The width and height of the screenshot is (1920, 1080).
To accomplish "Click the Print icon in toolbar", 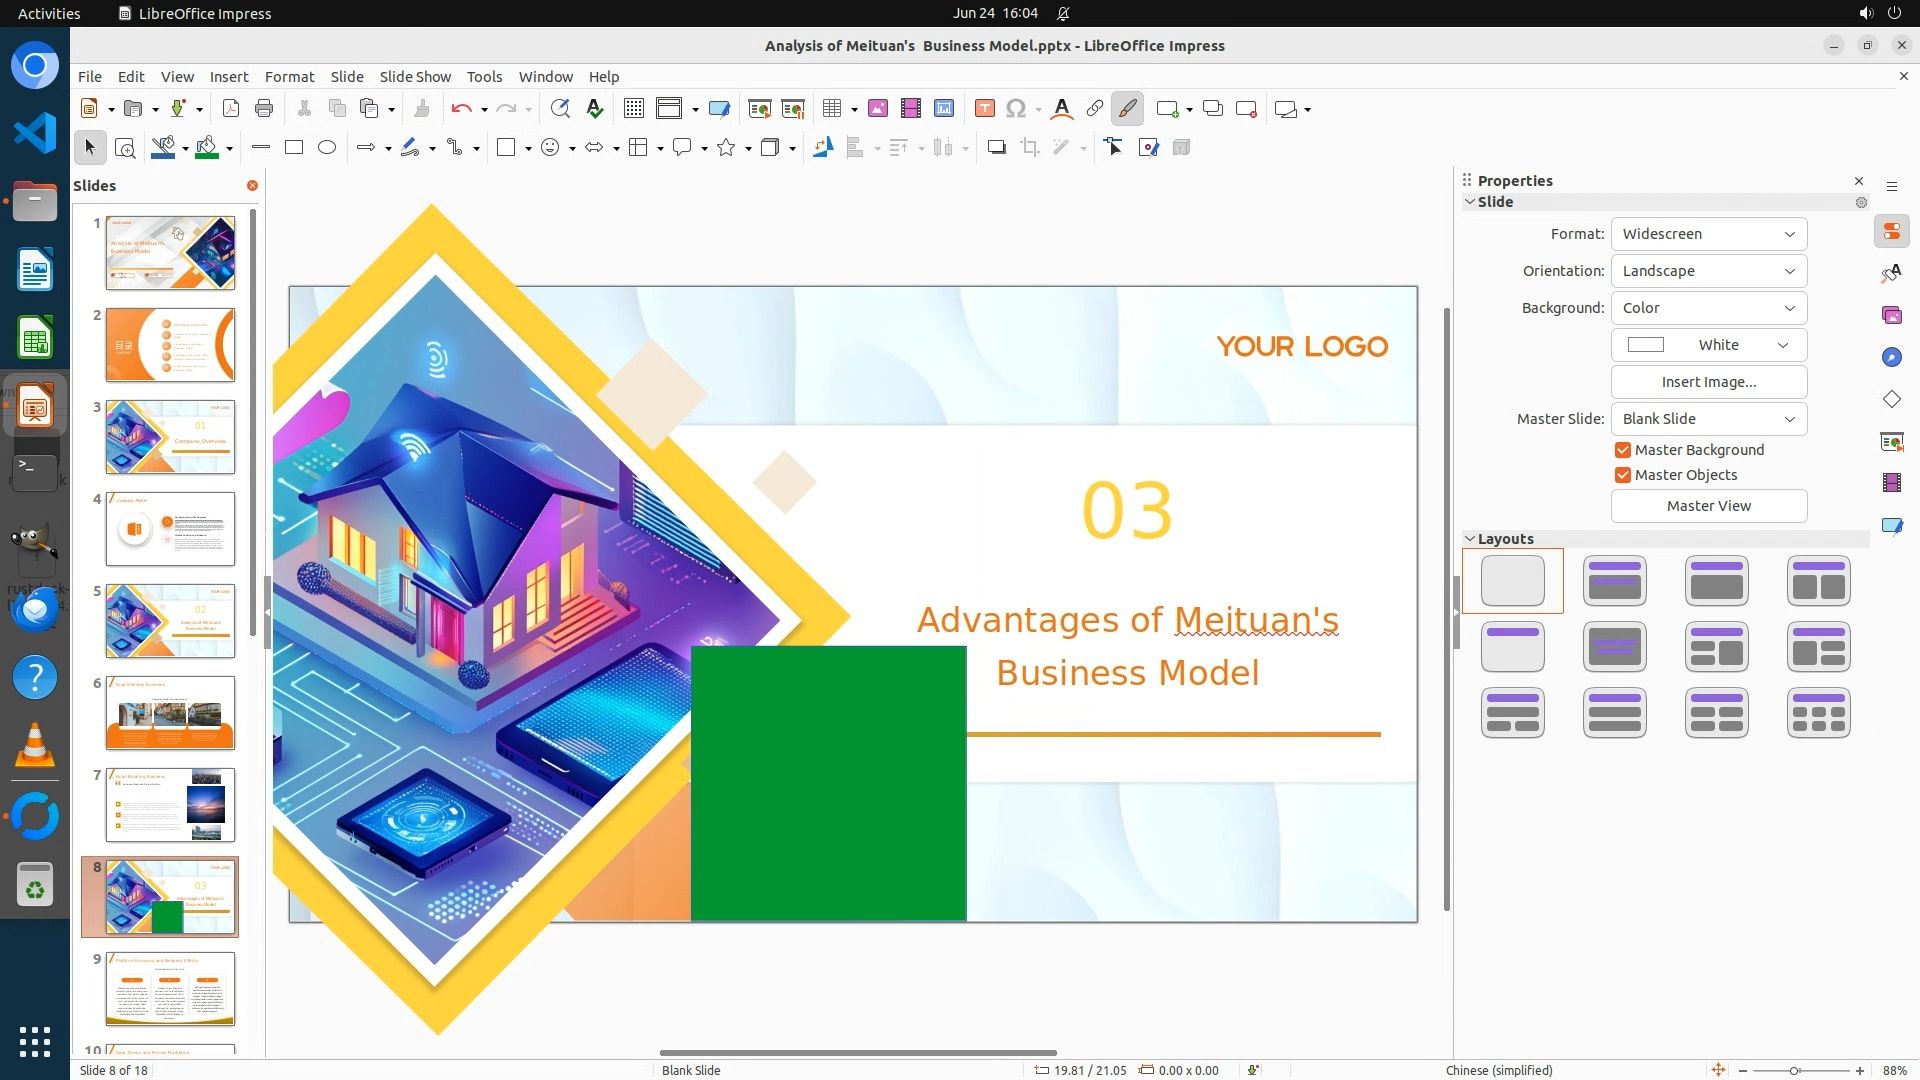I will [x=264, y=109].
